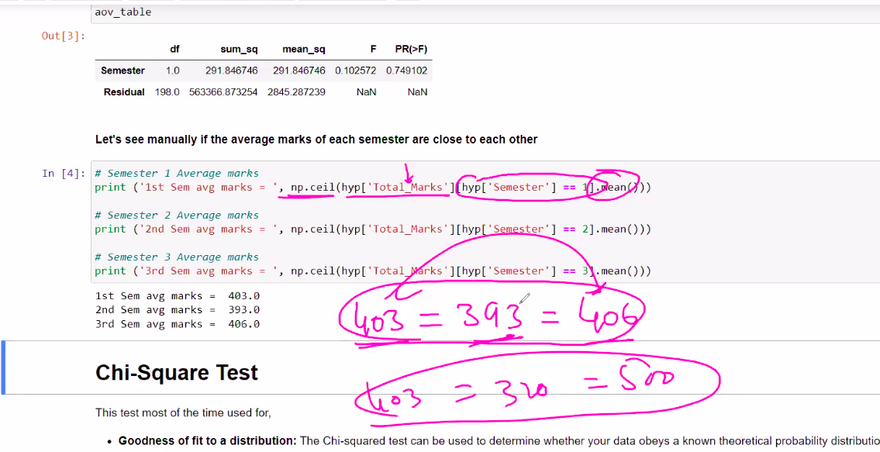Click 'This test most of the time used for' text
The width and height of the screenshot is (880, 452).
tap(183, 412)
